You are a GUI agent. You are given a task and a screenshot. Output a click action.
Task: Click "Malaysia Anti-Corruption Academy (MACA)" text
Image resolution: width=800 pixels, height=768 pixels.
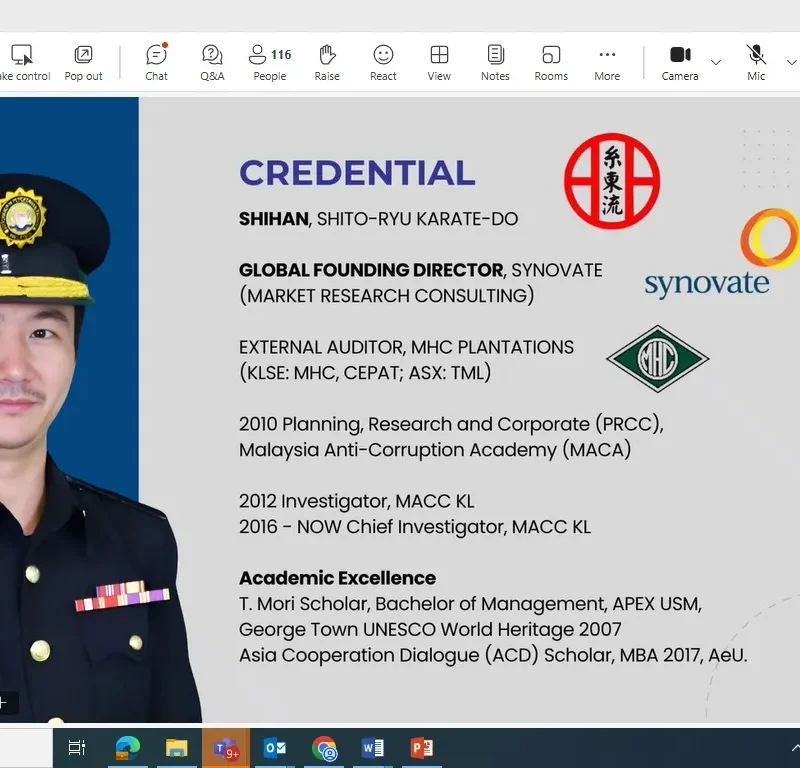point(435,450)
